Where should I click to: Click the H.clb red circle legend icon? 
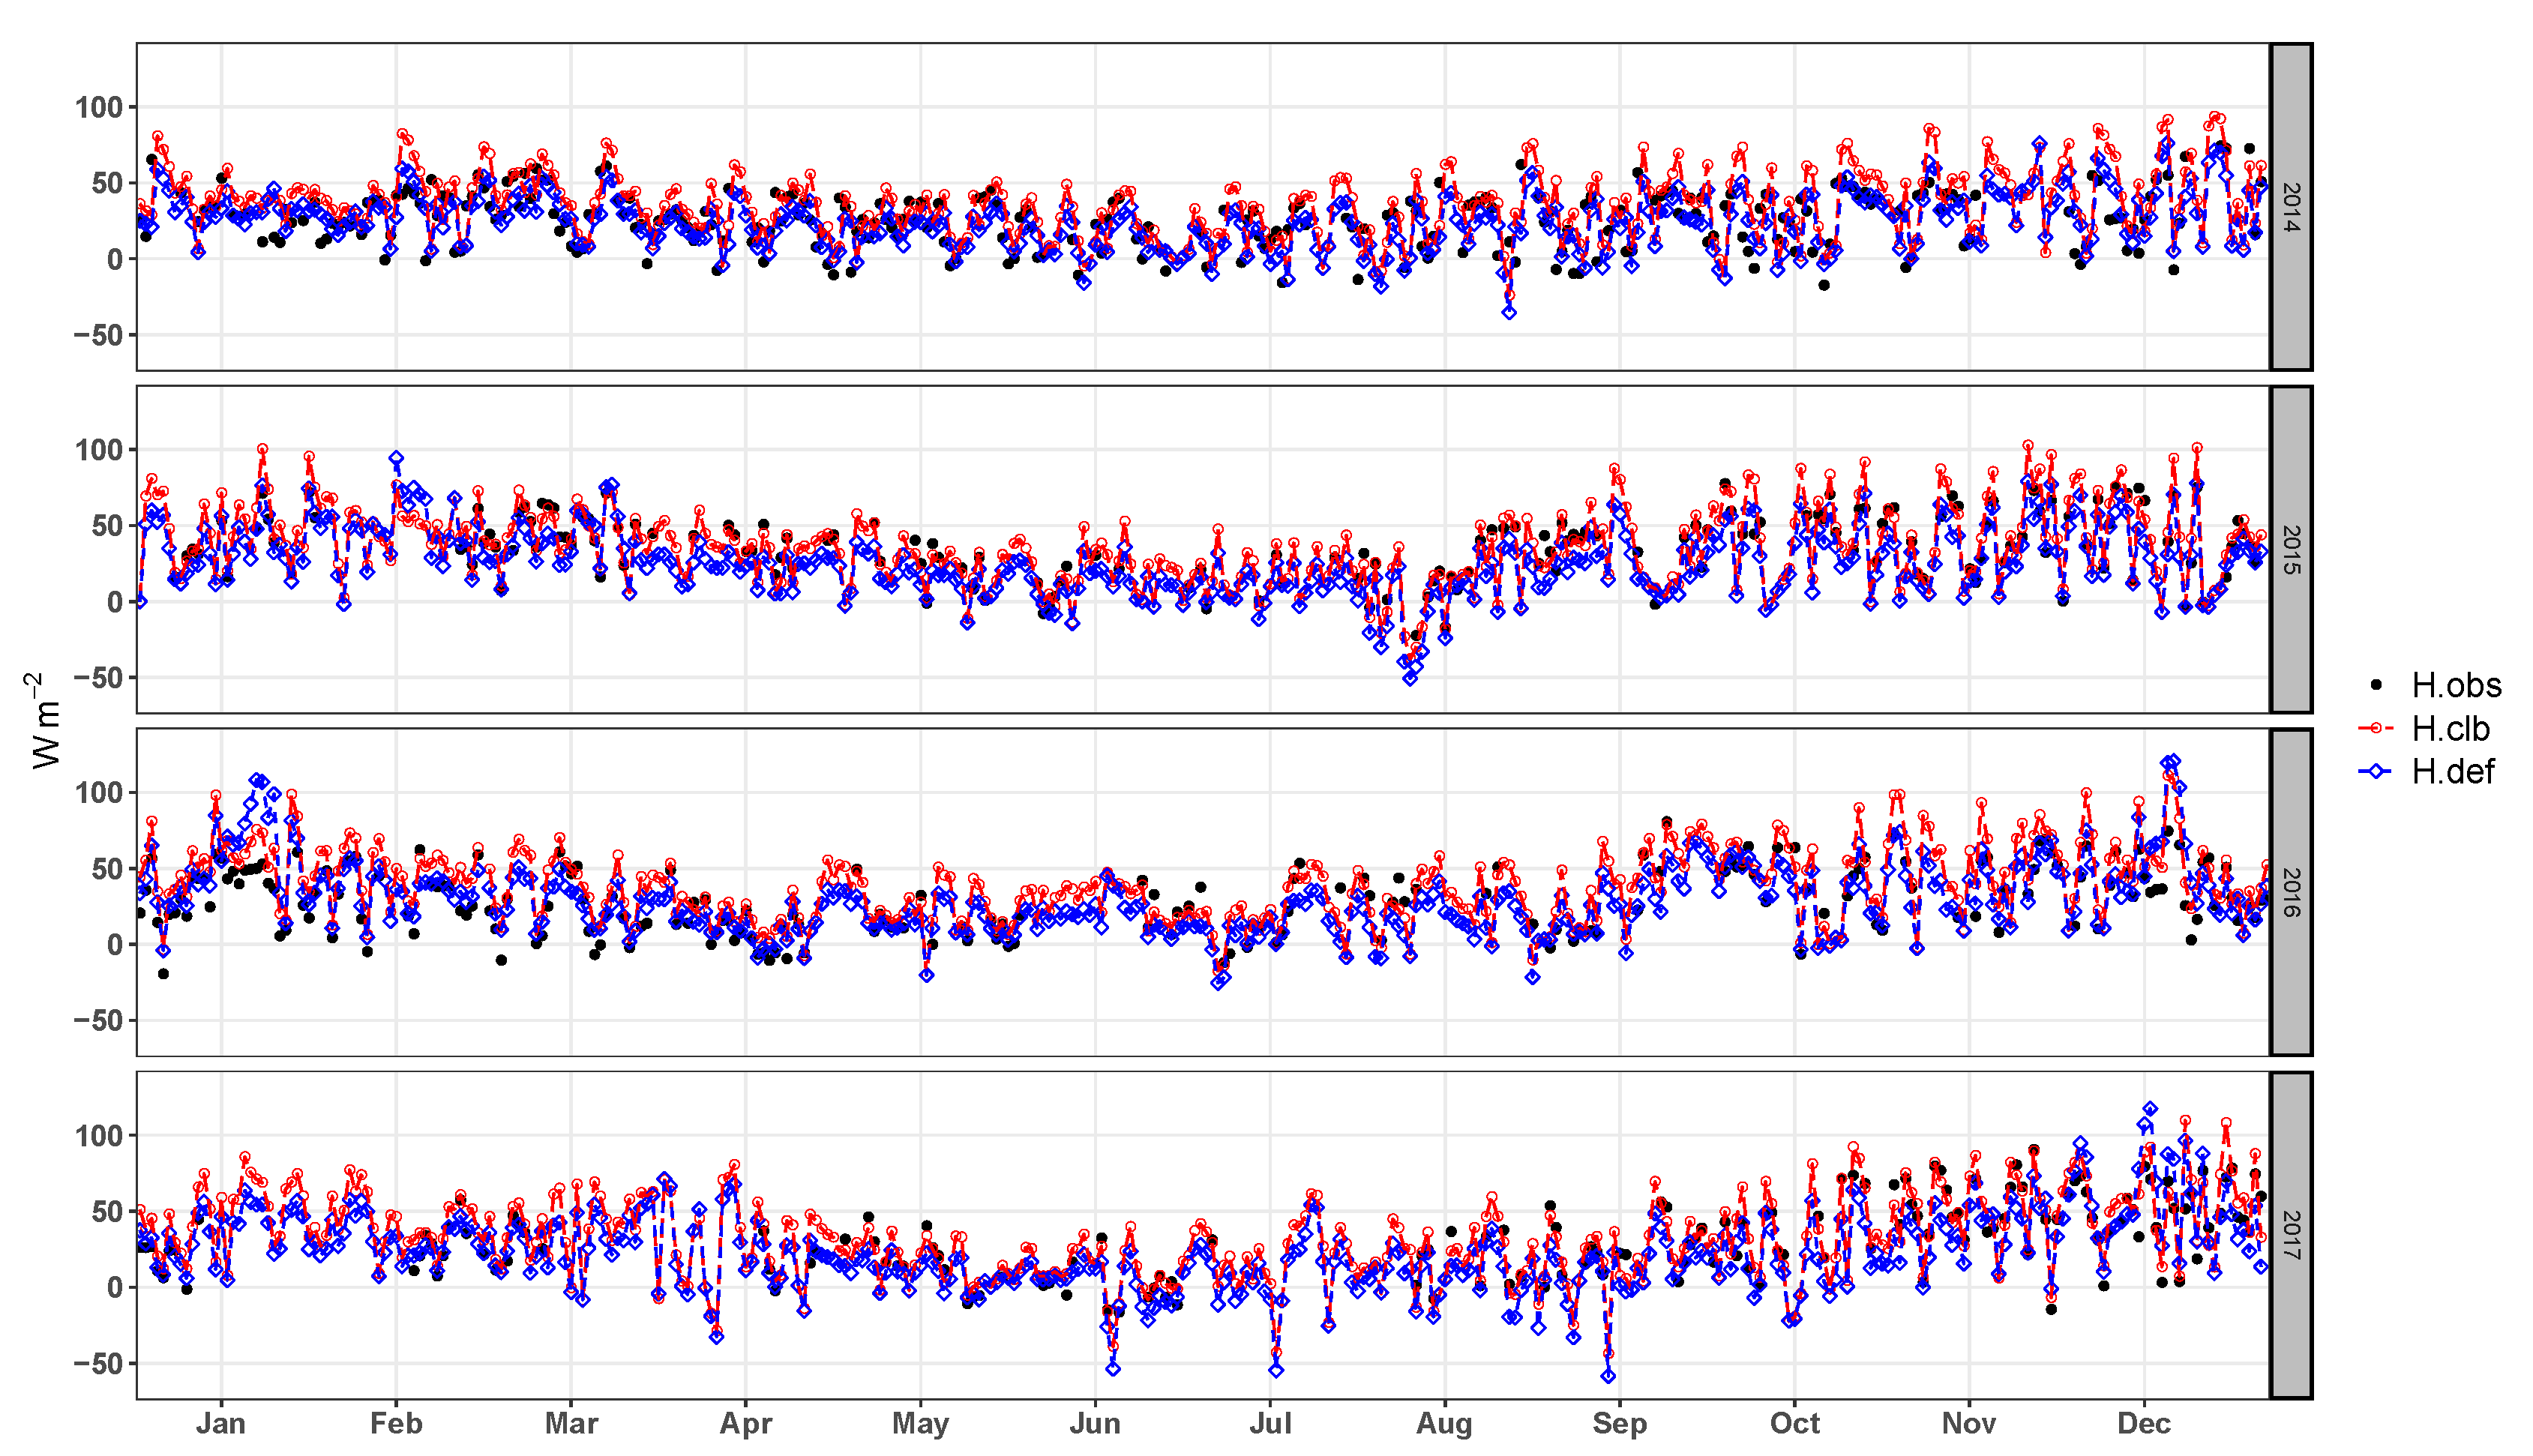point(2376,729)
